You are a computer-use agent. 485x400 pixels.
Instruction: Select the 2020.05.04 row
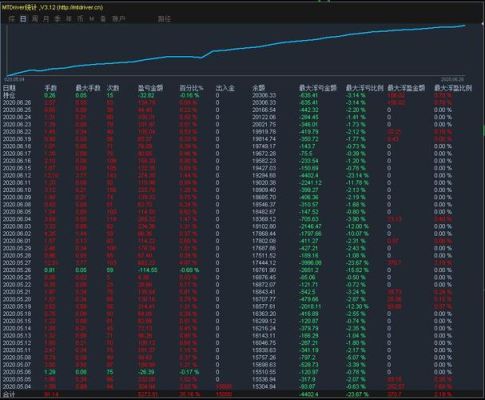pyautogui.click(x=237, y=387)
